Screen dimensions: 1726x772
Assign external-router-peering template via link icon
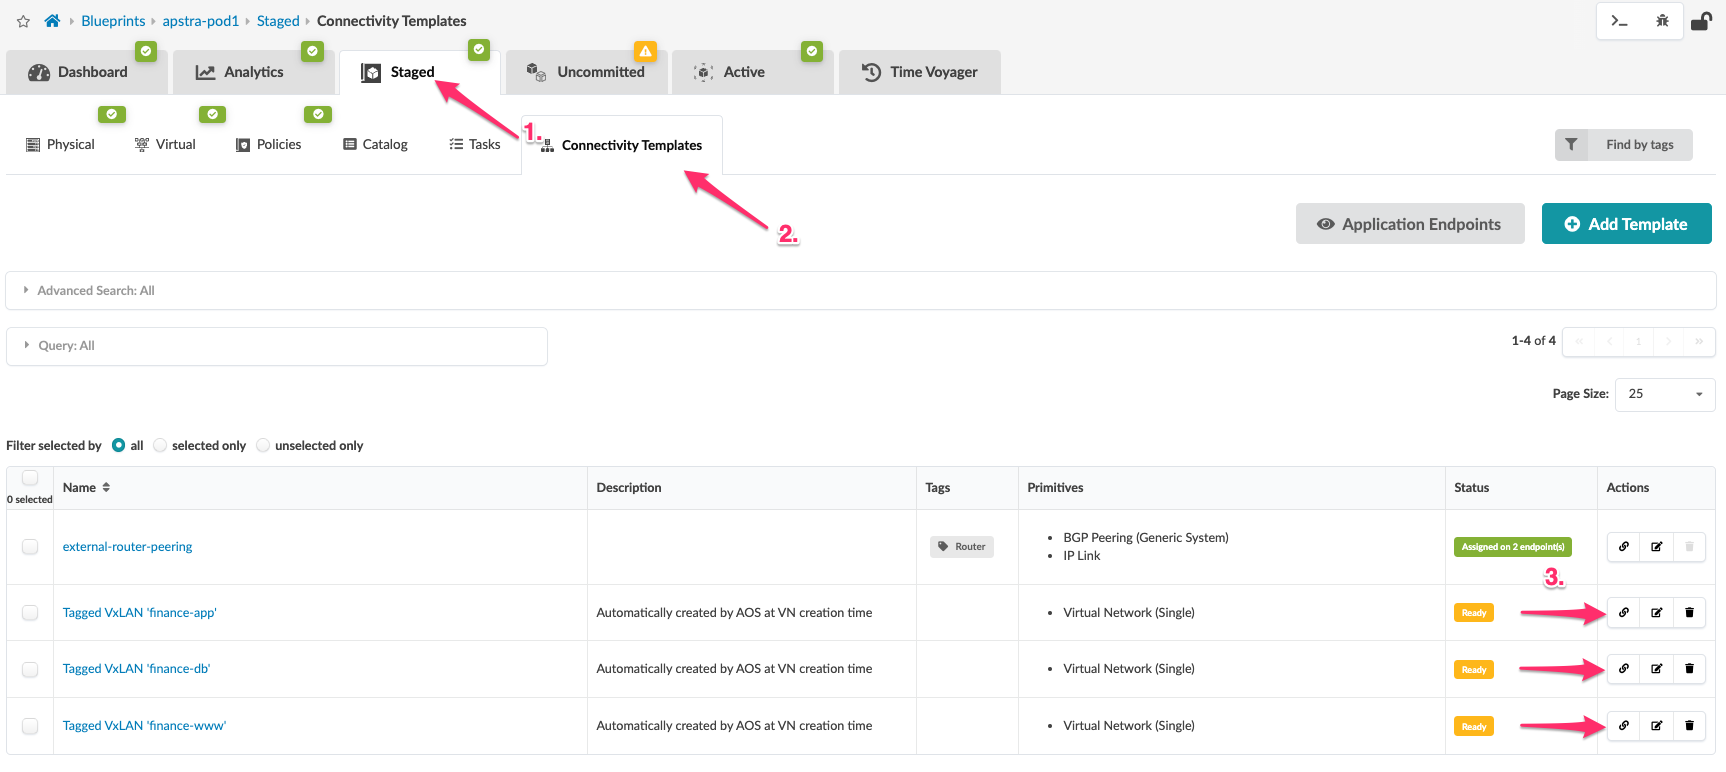1624,547
